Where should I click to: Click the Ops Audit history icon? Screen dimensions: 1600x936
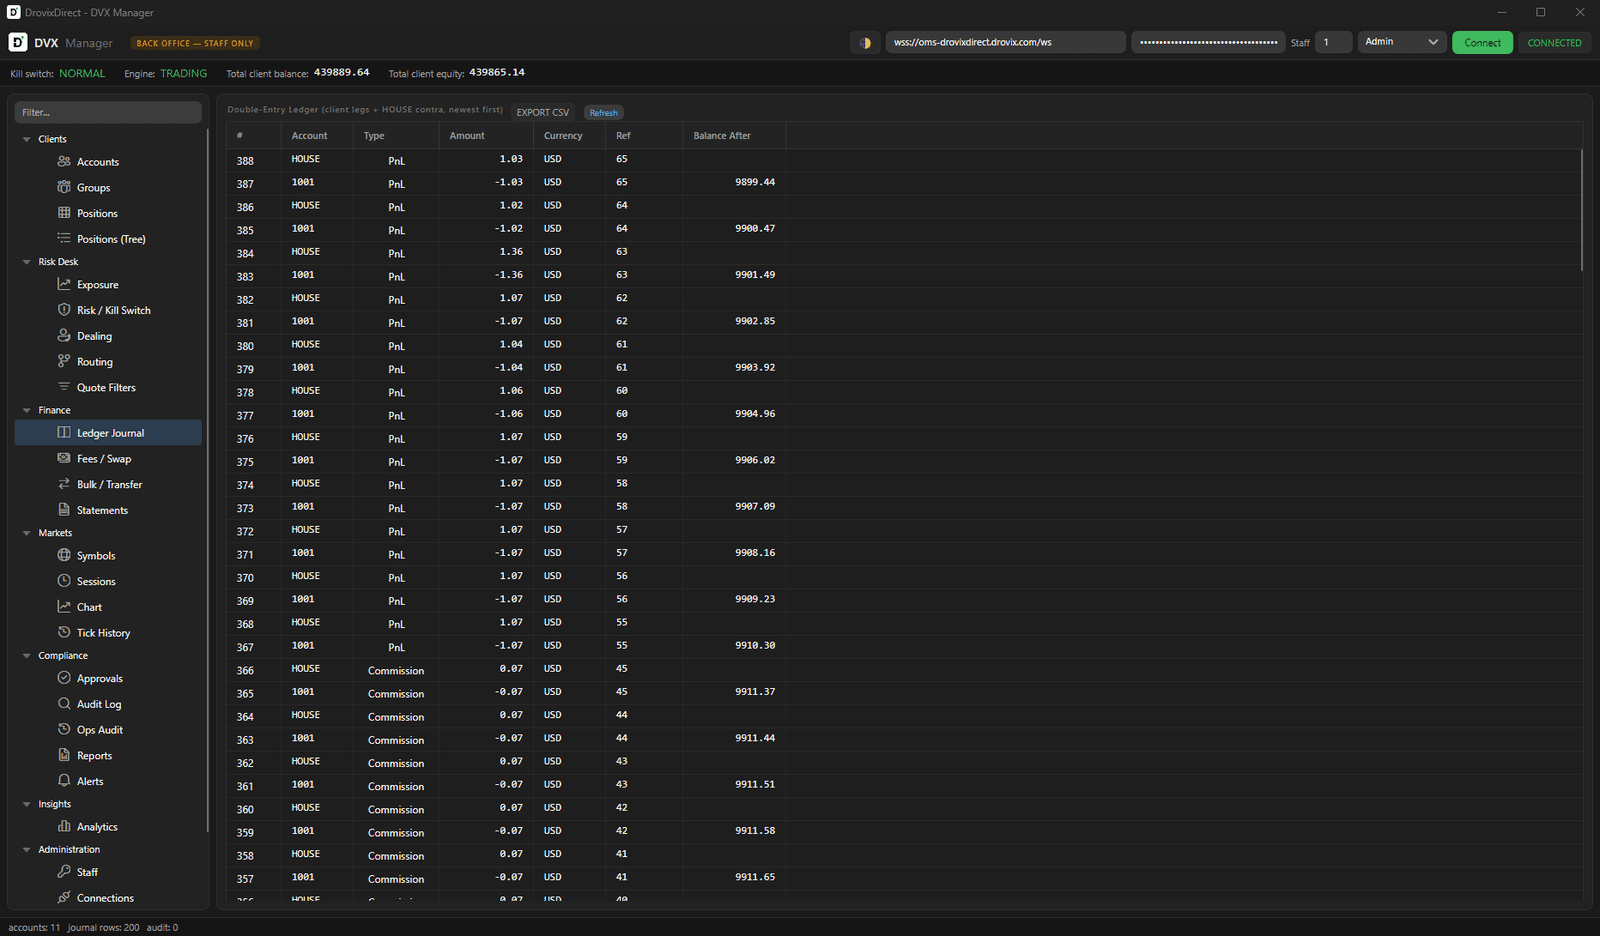click(x=64, y=730)
